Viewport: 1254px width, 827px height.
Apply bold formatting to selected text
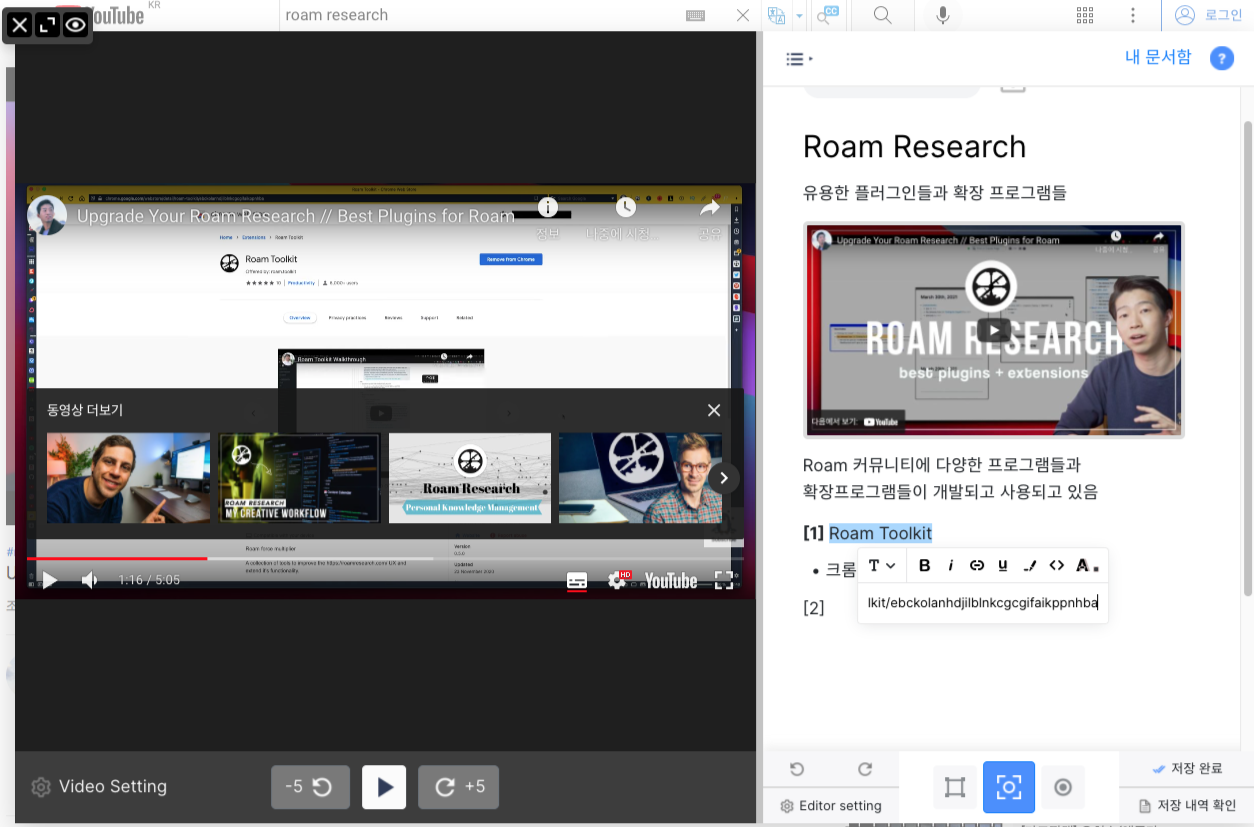click(924, 566)
